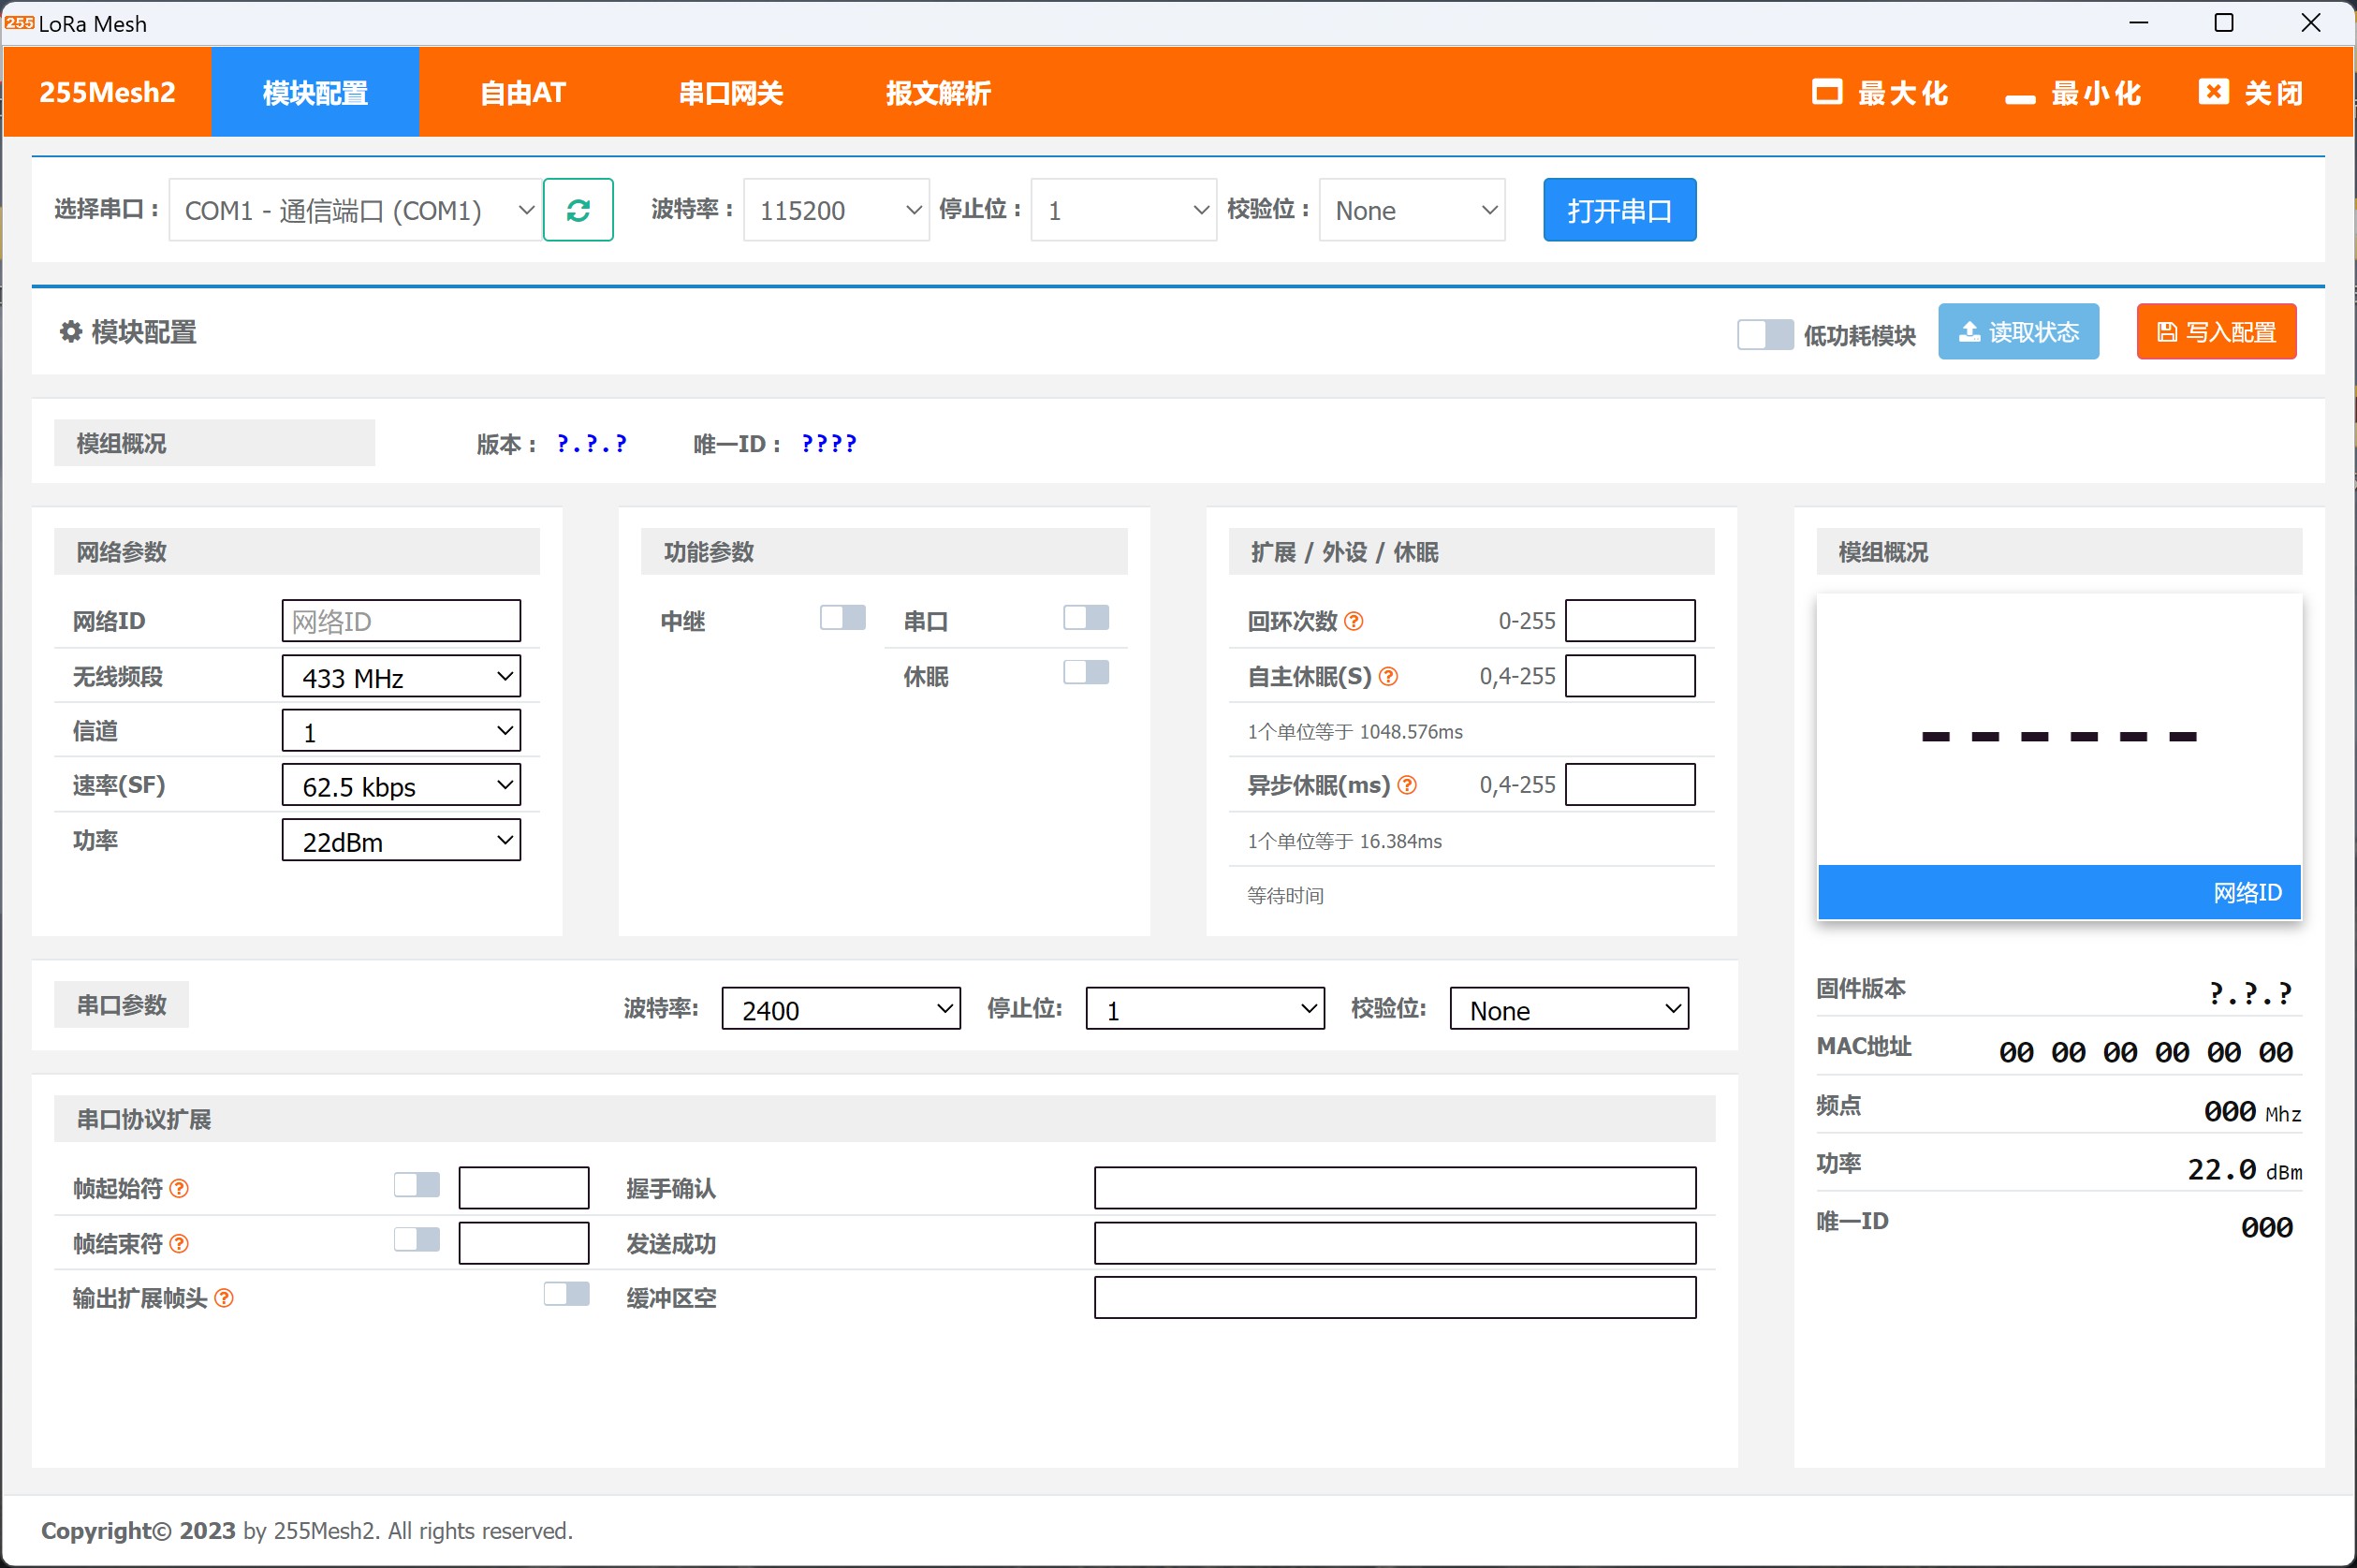This screenshot has width=2357, height=1568.
Task: Click the blue 网络ID bar in 模组概况 card
Action: (x=2059, y=892)
